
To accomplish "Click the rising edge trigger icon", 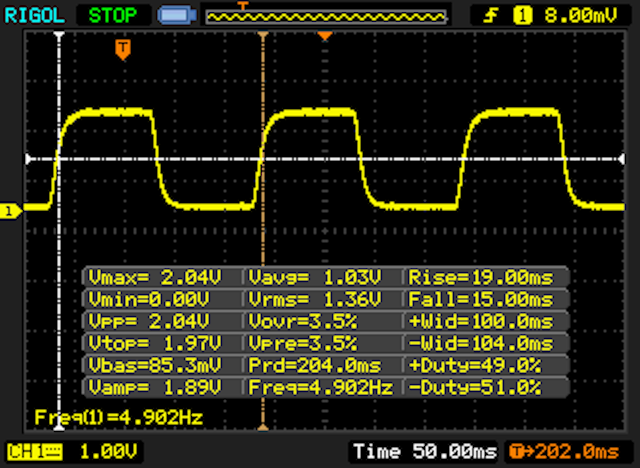I will pyautogui.click(x=491, y=16).
